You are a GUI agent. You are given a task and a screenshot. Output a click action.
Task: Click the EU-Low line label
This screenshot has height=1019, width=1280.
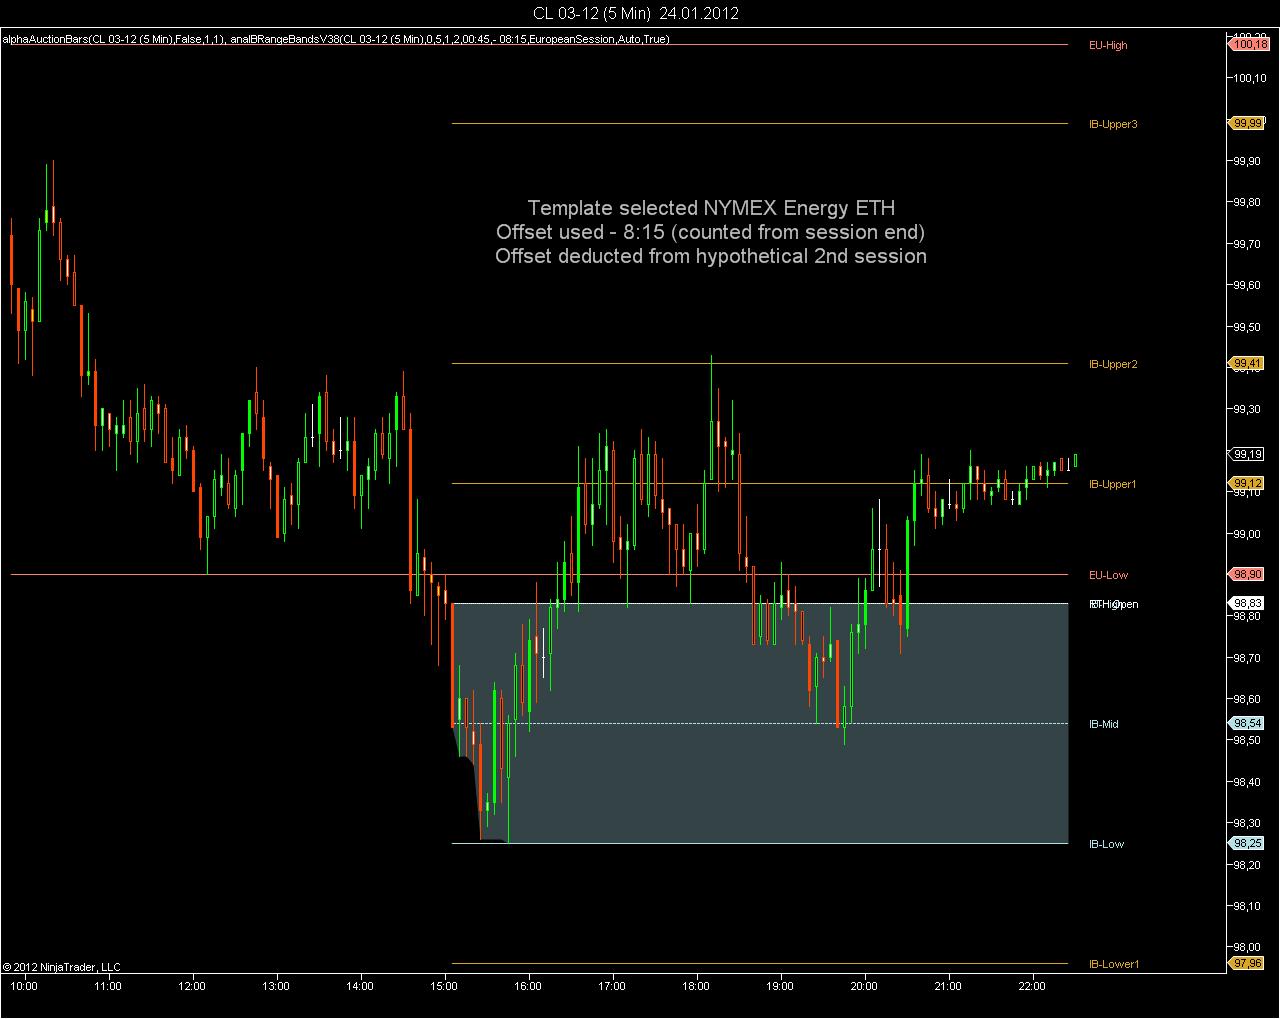1108,575
